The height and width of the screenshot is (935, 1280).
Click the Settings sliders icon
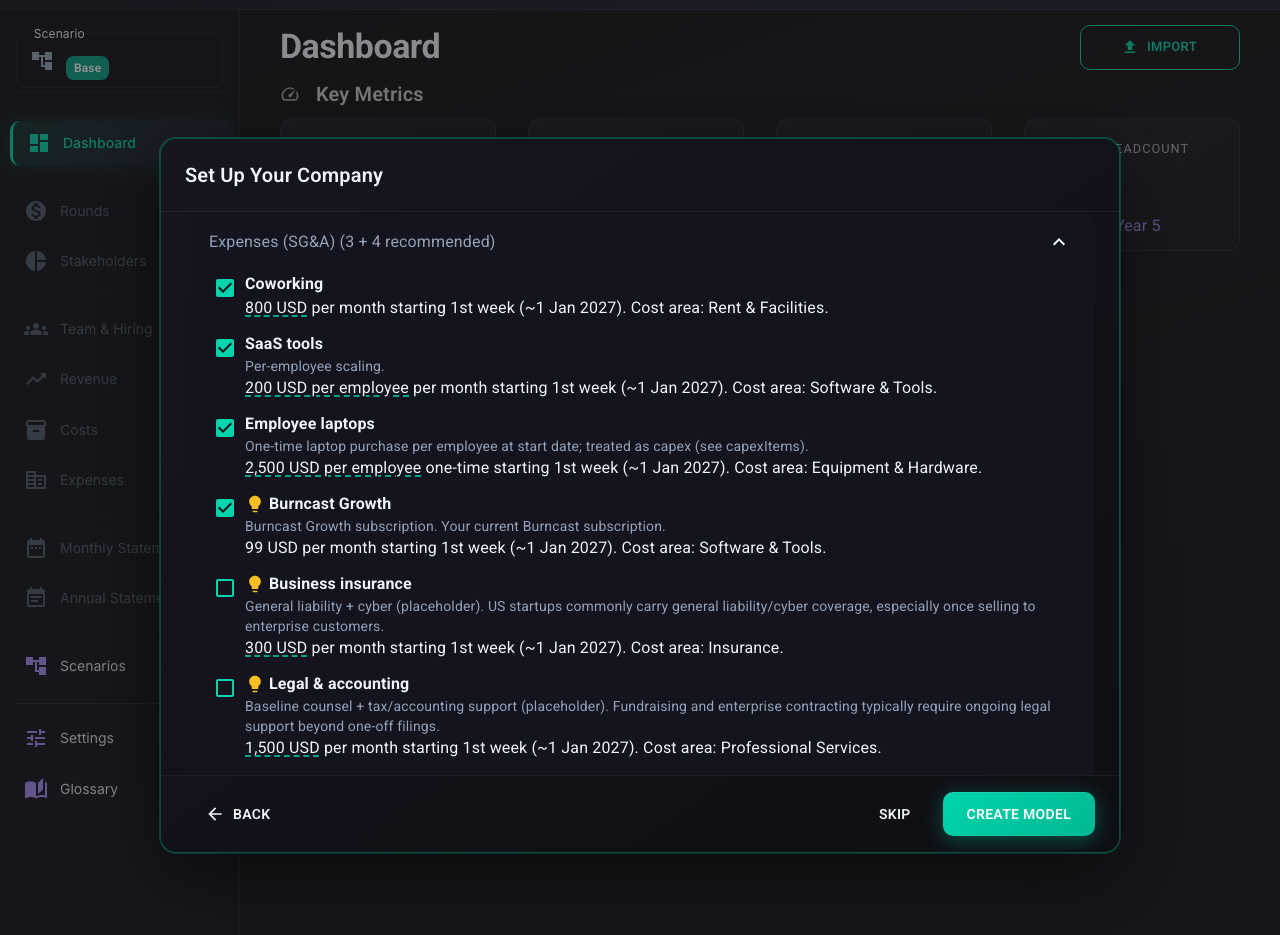tap(36, 738)
